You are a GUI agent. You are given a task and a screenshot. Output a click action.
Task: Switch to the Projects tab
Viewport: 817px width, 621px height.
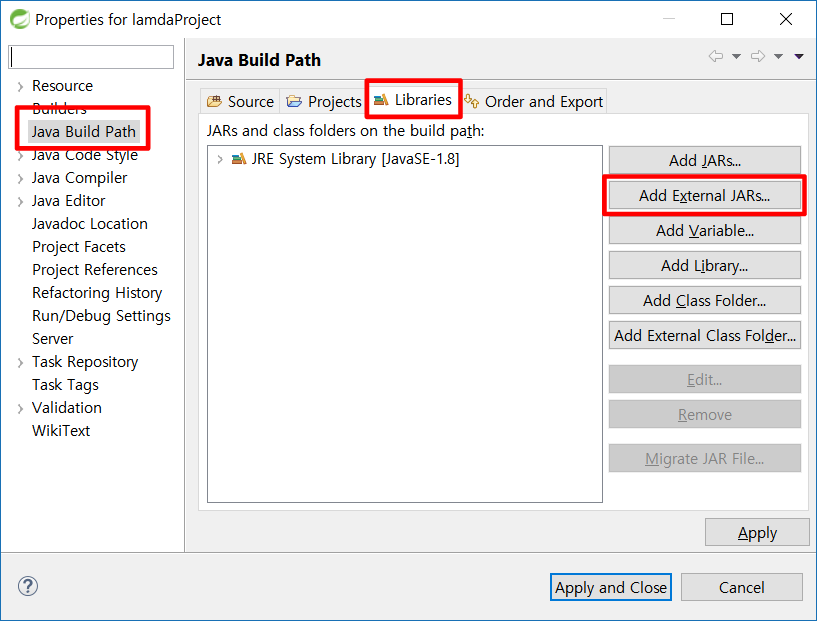(323, 101)
